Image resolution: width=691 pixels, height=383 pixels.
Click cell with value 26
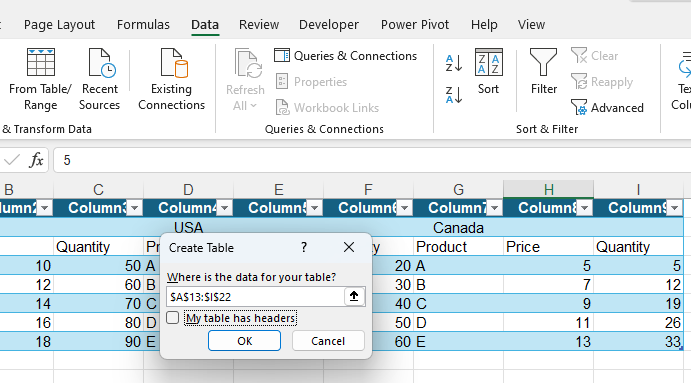pyautogui.click(x=638, y=323)
